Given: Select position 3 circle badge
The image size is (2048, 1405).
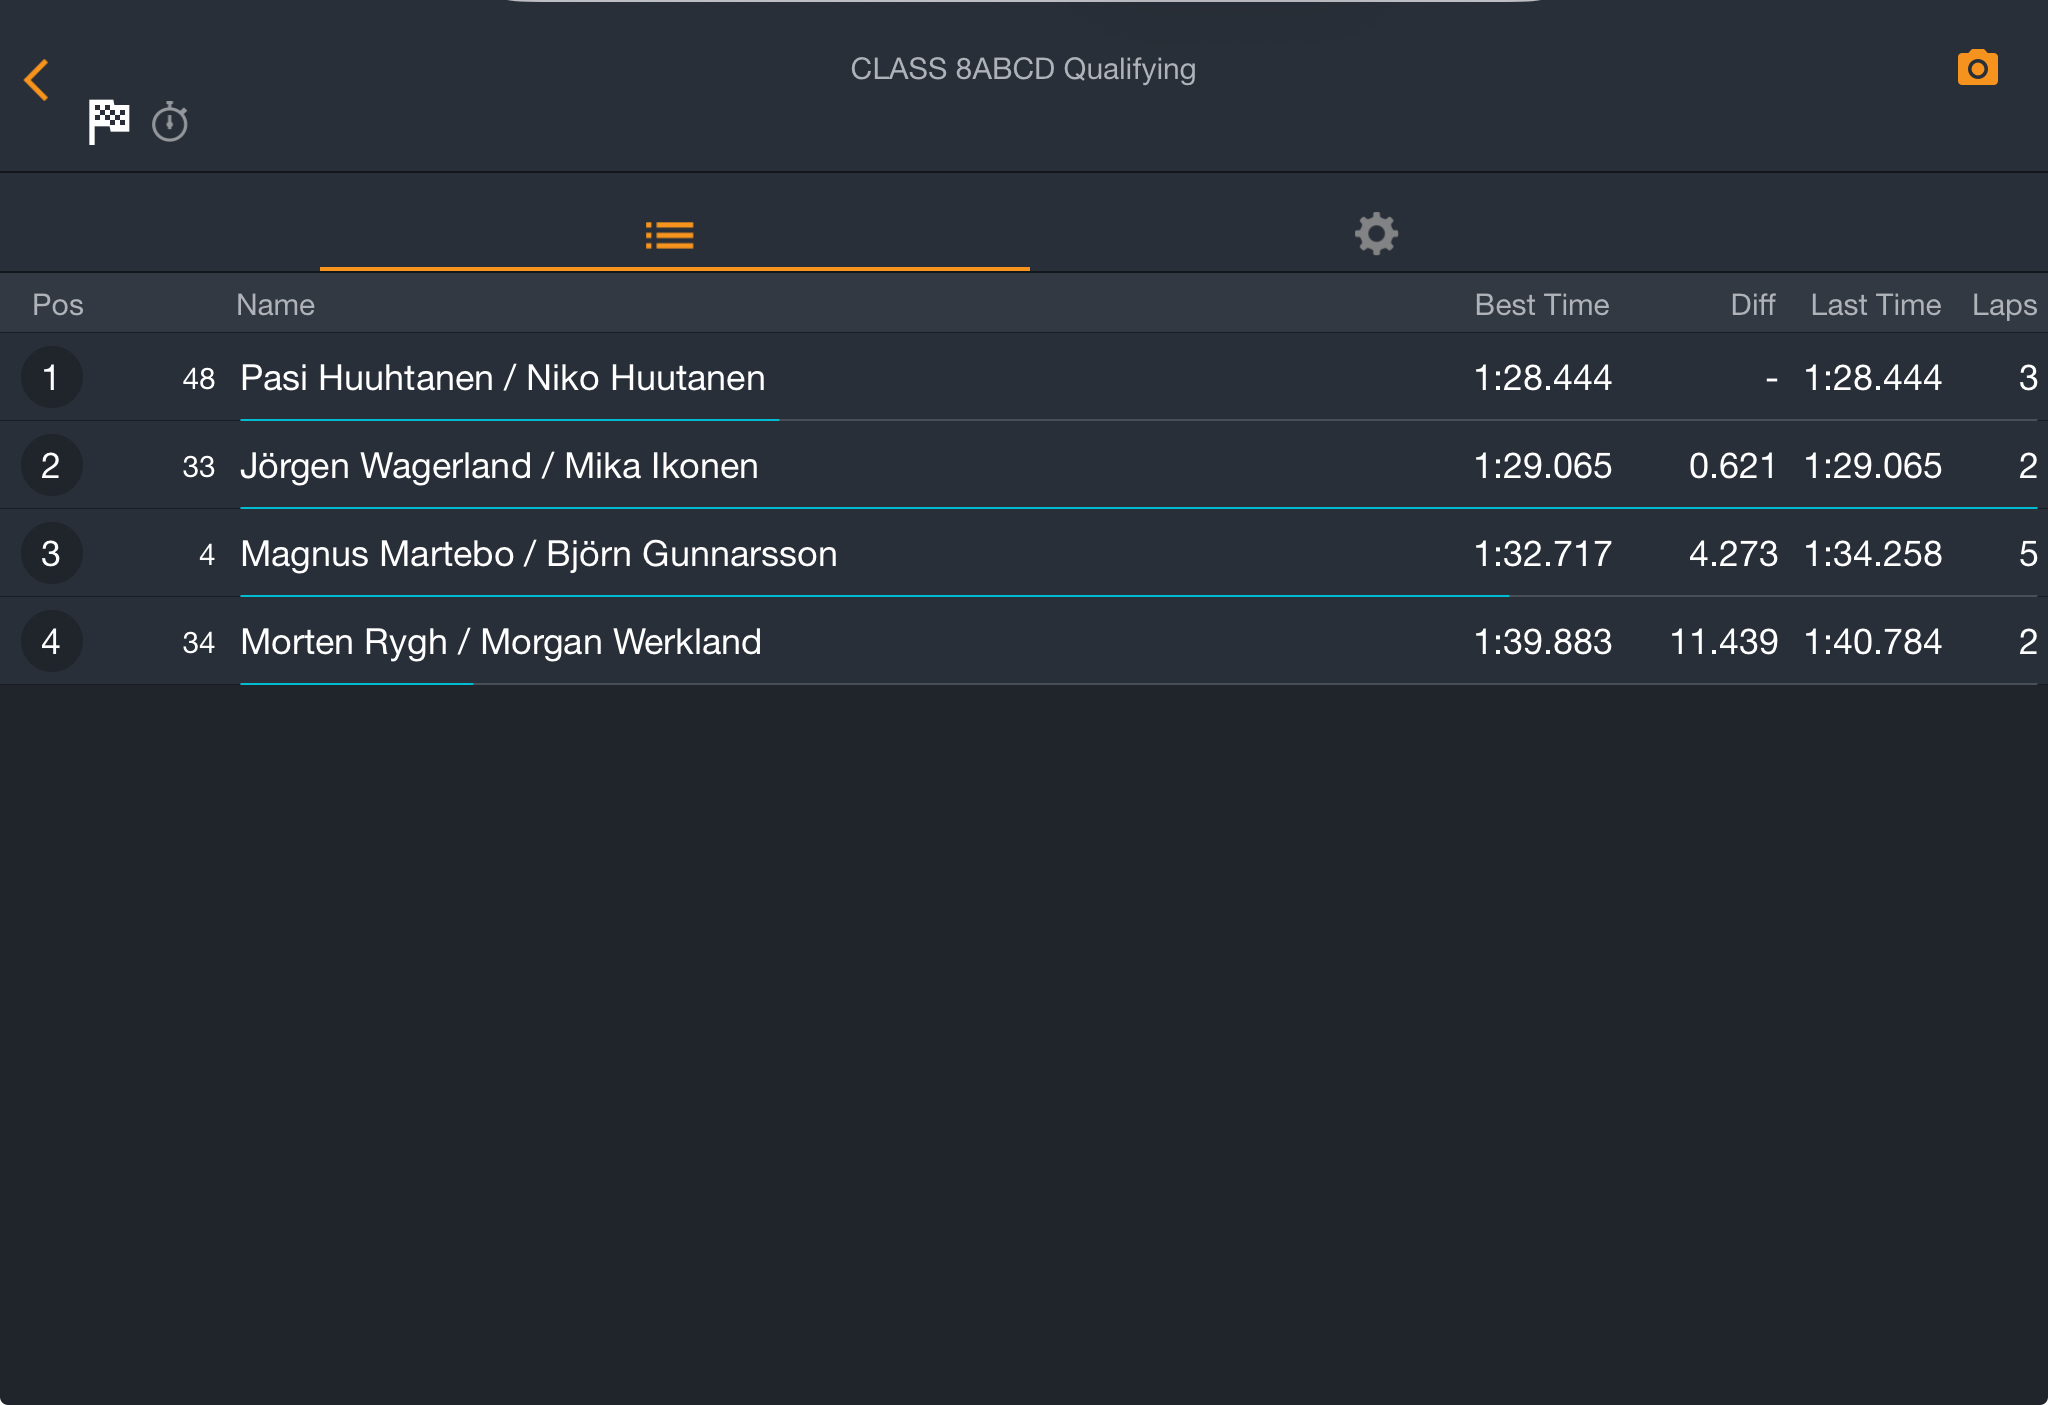Looking at the screenshot, I should coord(51,553).
